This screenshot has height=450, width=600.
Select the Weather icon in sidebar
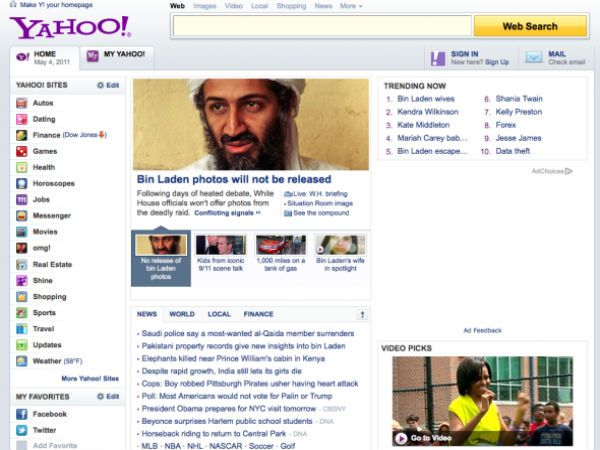click(22, 360)
